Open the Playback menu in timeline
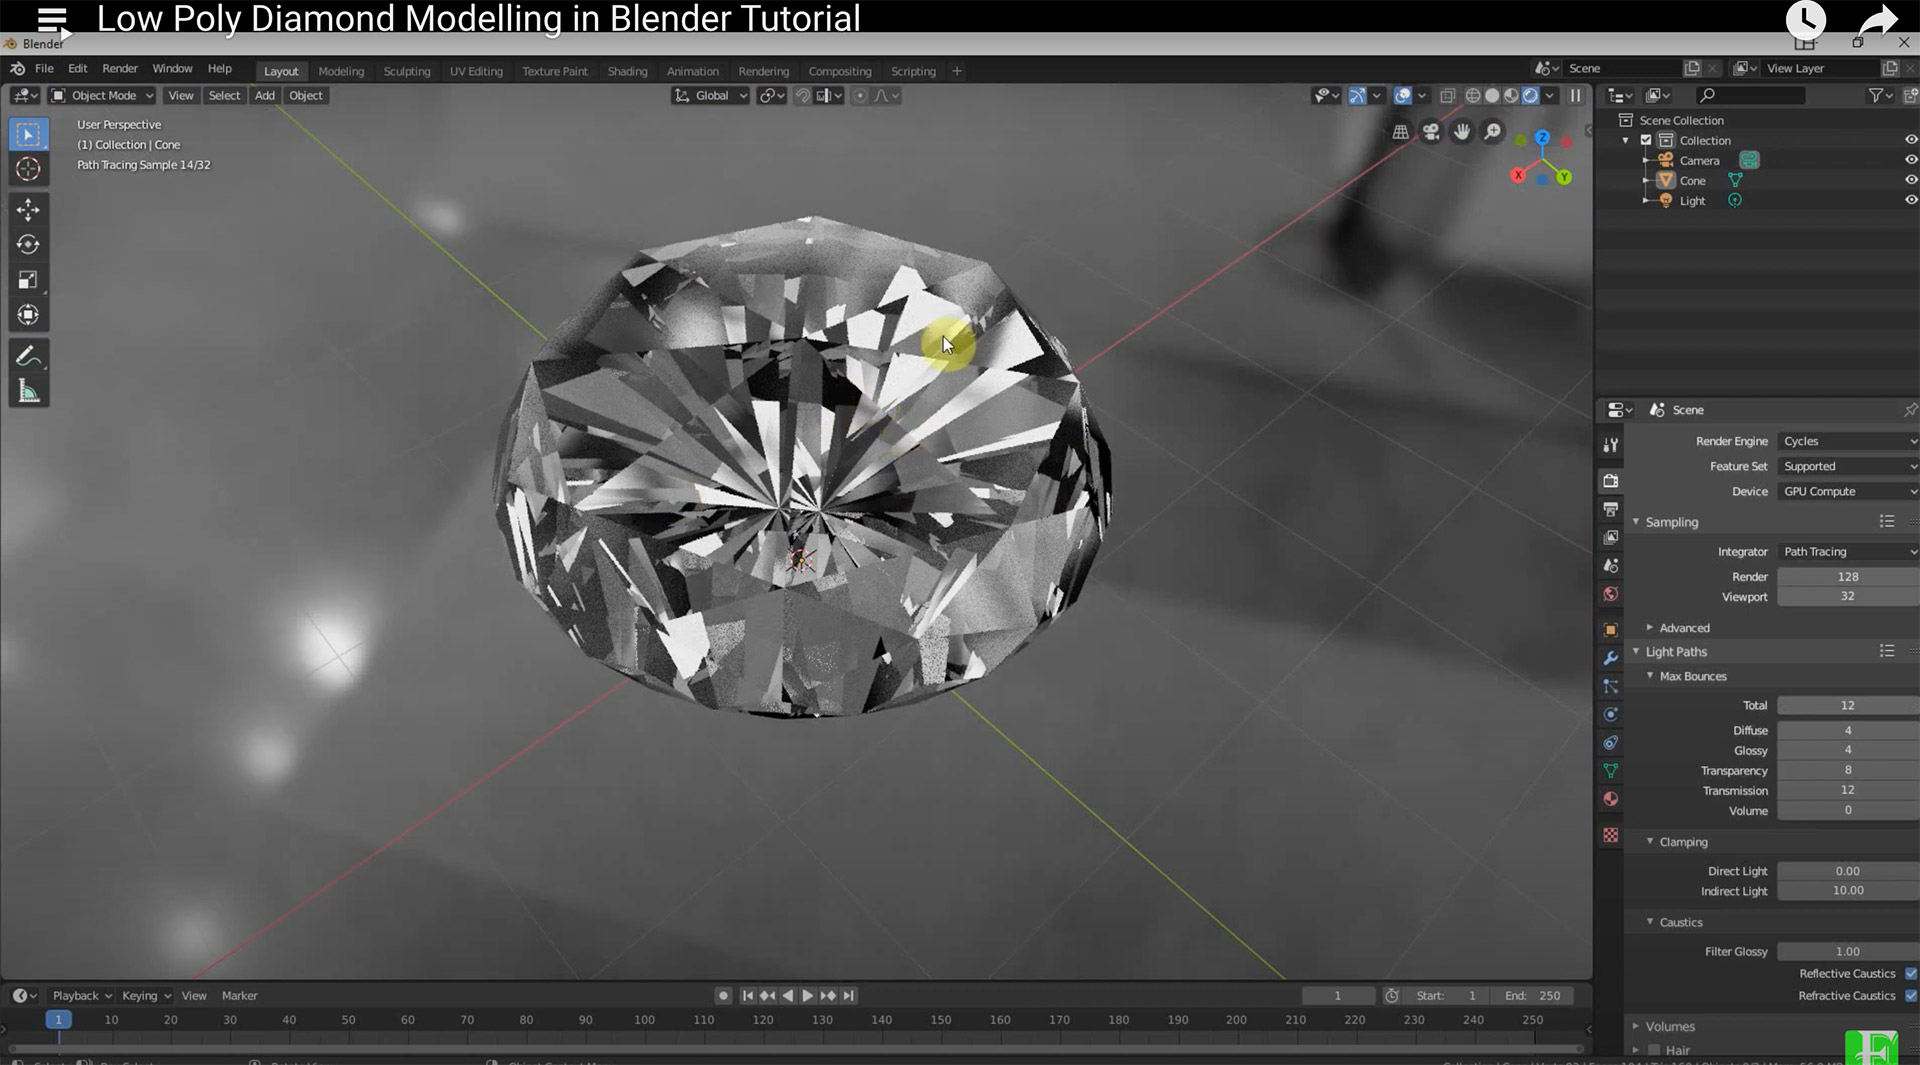1920x1065 pixels. (81, 996)
